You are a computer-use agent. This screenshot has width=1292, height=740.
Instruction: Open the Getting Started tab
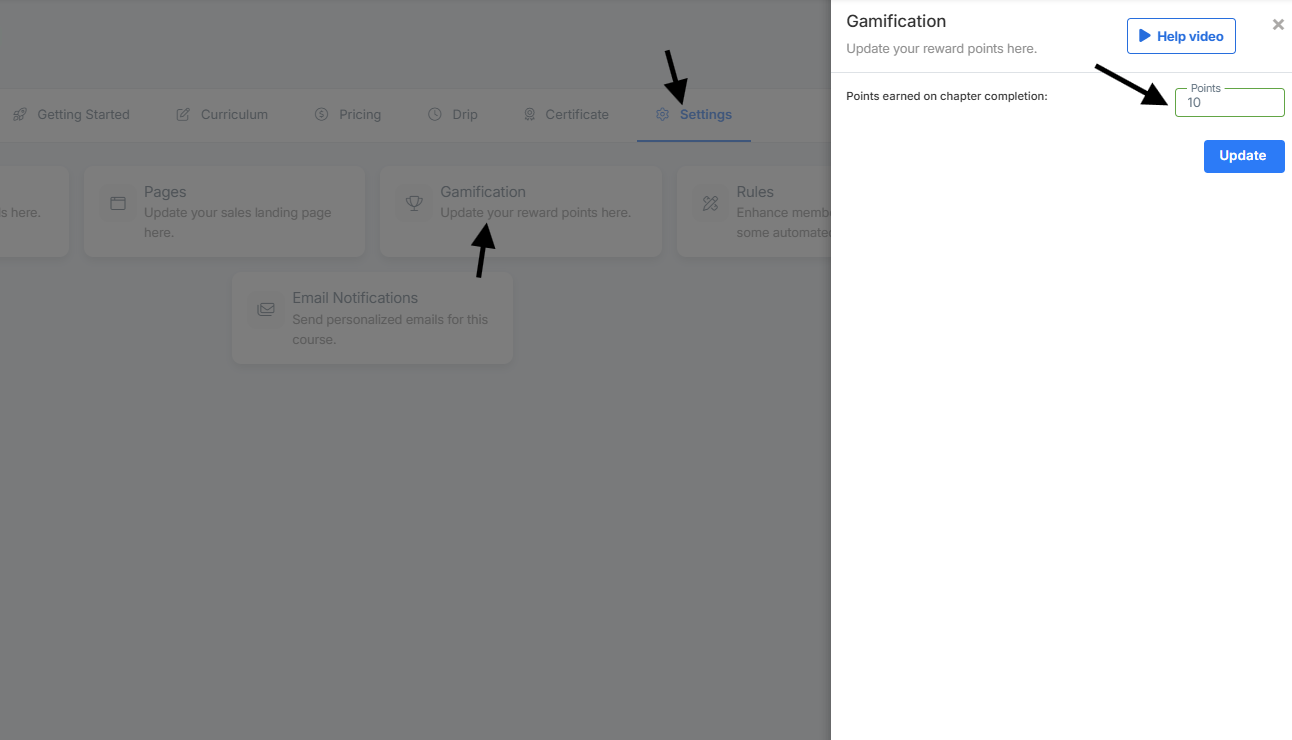pos(72,114)
